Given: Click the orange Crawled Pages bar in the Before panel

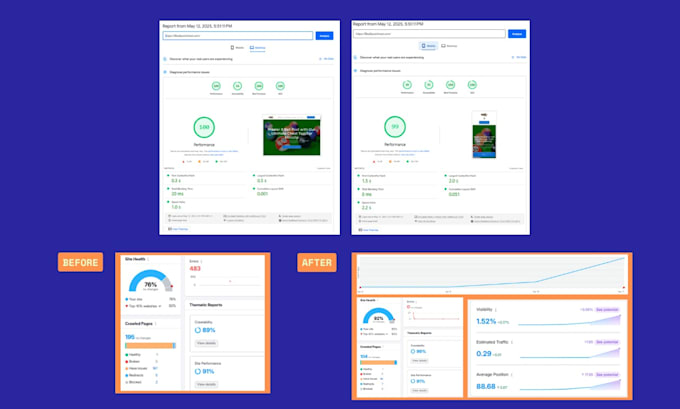Looking at the screenshot, I should [150, 346].
